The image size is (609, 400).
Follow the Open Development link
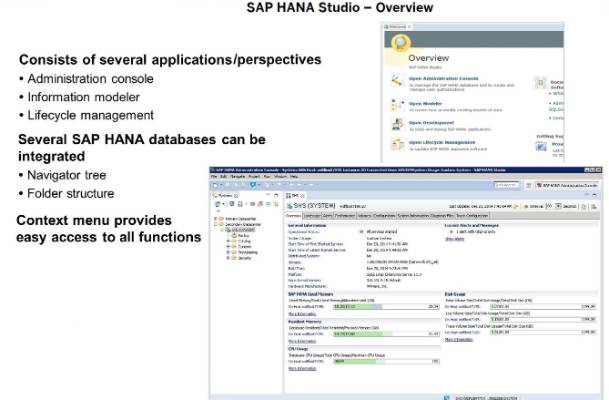(431, 123)
